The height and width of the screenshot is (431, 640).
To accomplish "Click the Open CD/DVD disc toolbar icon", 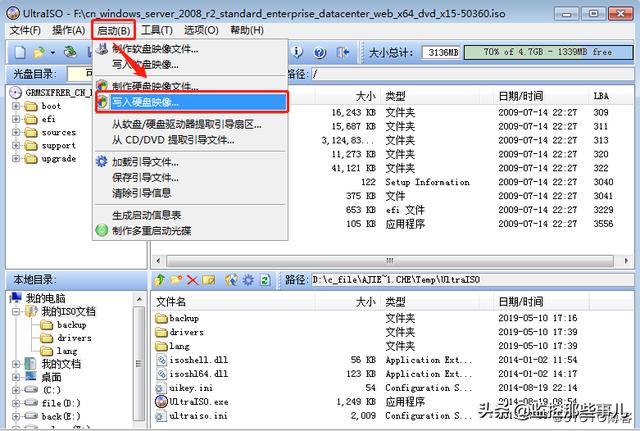I will (x=70, y=52).
